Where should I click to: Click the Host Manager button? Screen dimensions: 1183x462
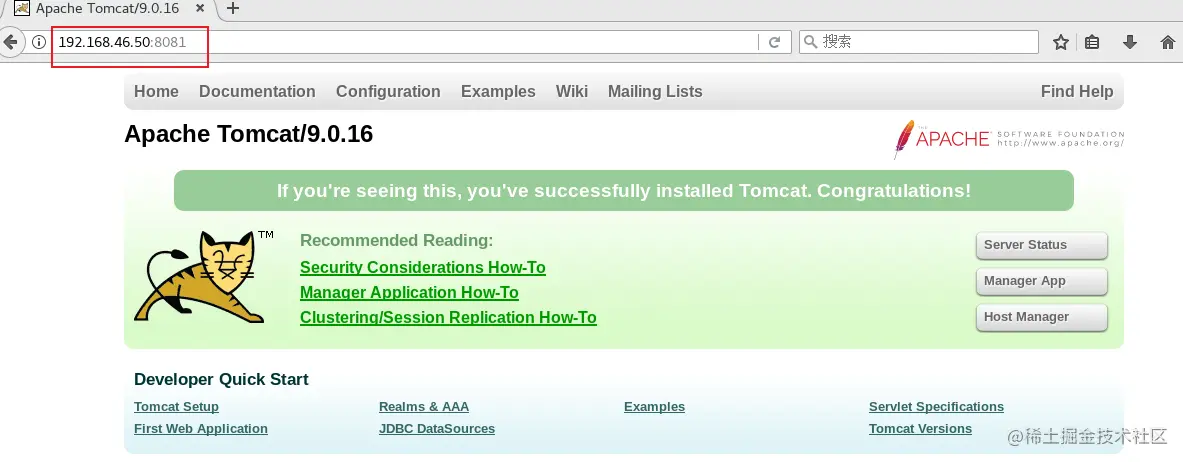click(x=1042, y=318)
